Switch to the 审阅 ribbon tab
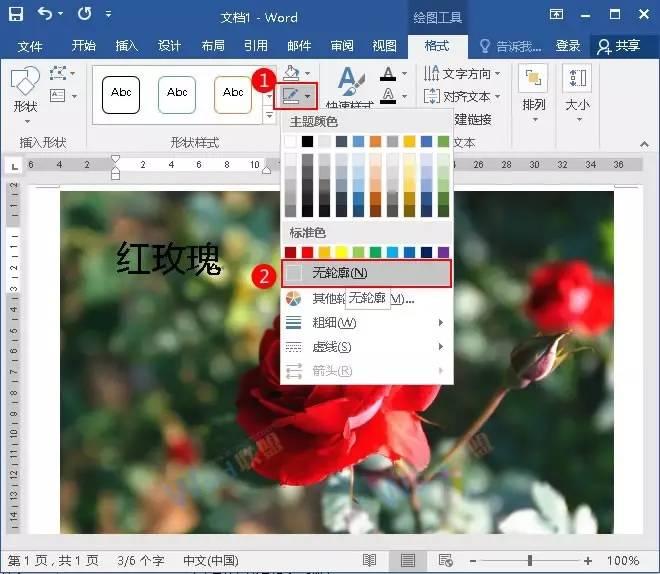This screenshot has height=574, width=660. 342,45
